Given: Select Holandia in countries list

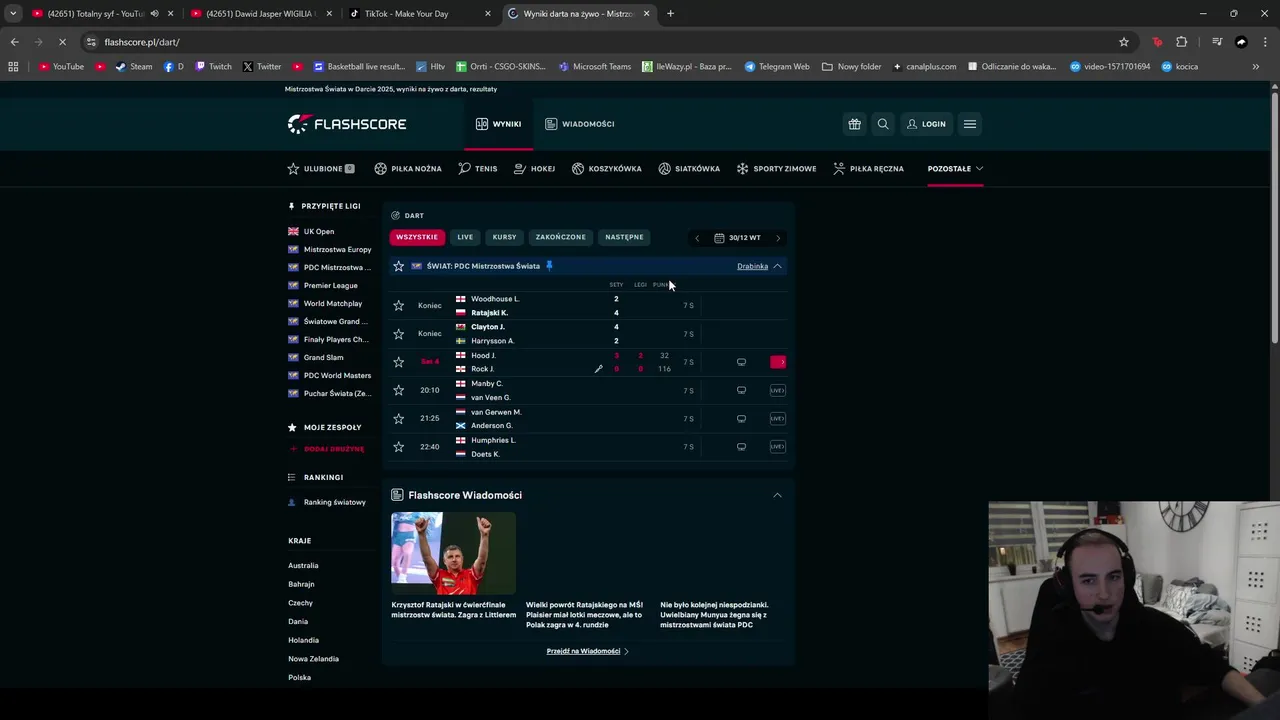Looking at the screenshot, I should tap(303, 640).
